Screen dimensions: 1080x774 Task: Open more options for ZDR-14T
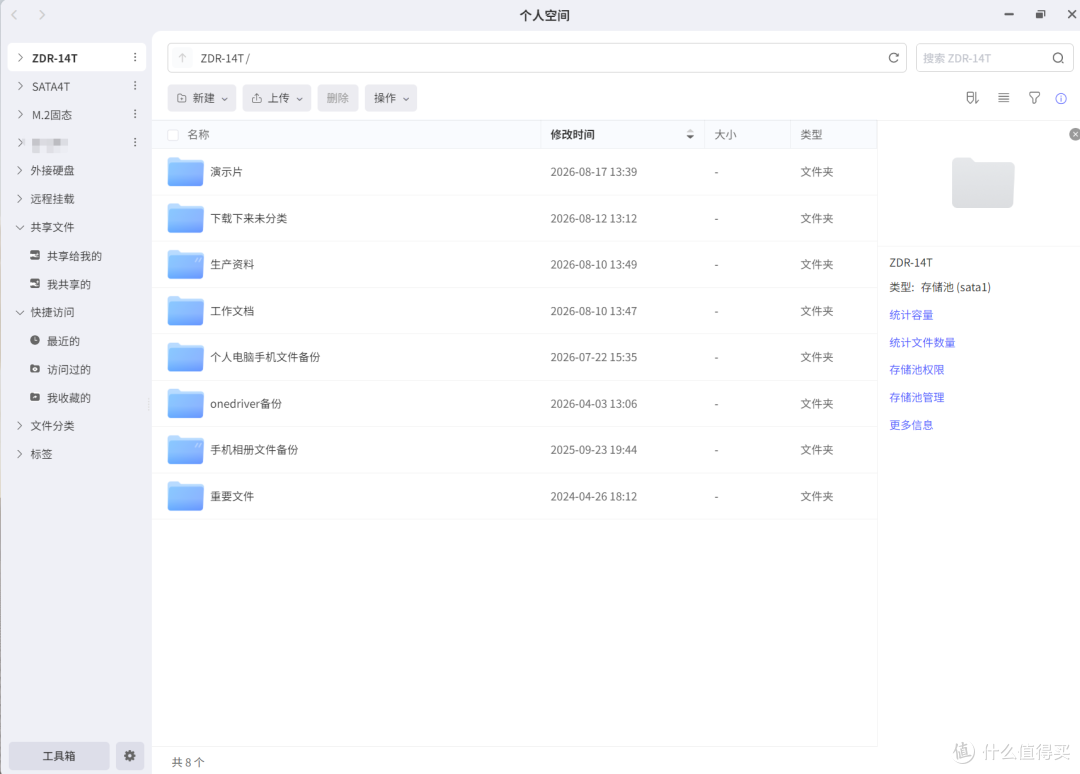click(135, 57)
